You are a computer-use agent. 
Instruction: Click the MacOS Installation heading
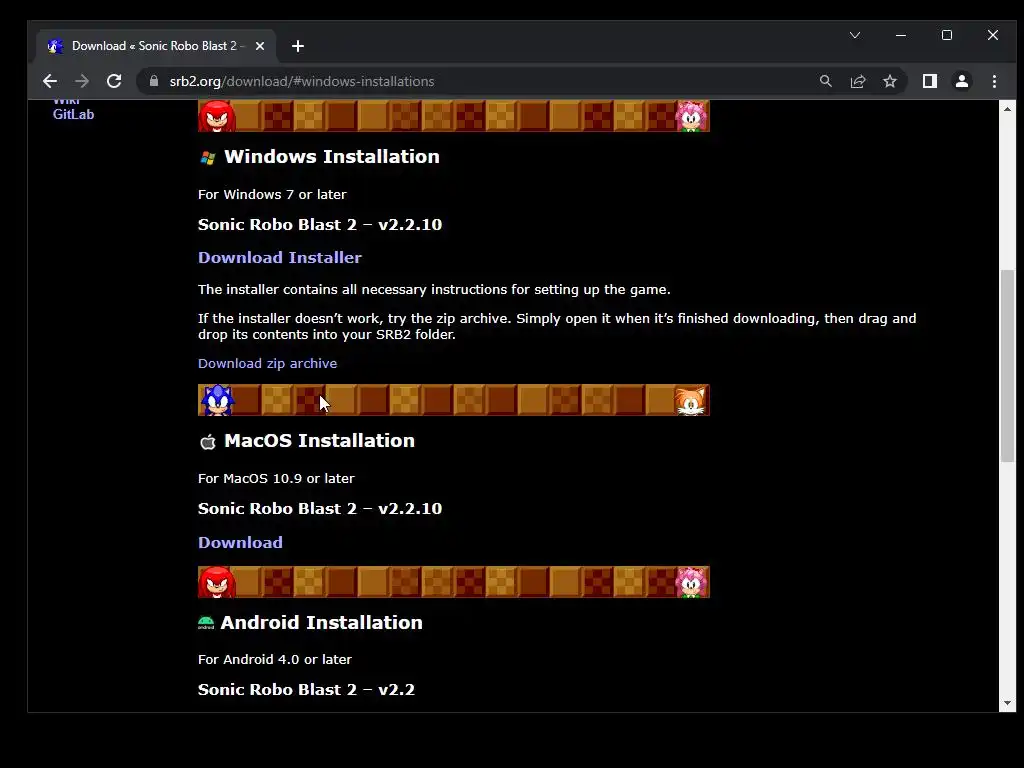tap(319, 441)
